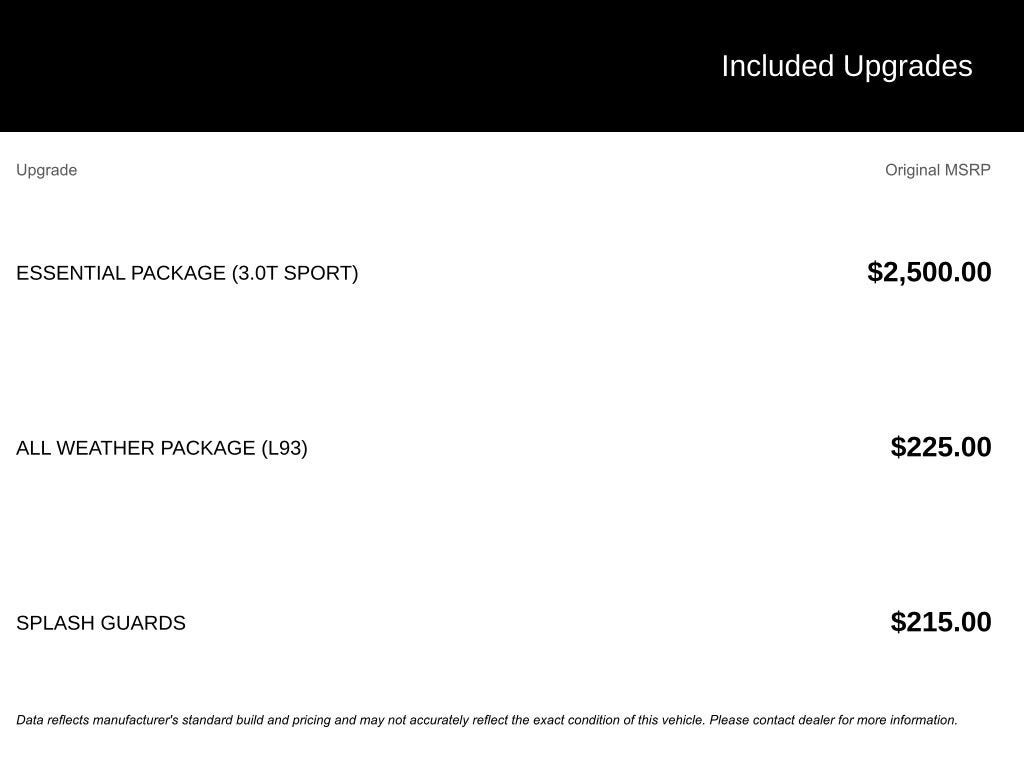Screen dimensions: 1024x768
Task: Click the word "MSRP" in the header
Action: (x=967, y=170)
